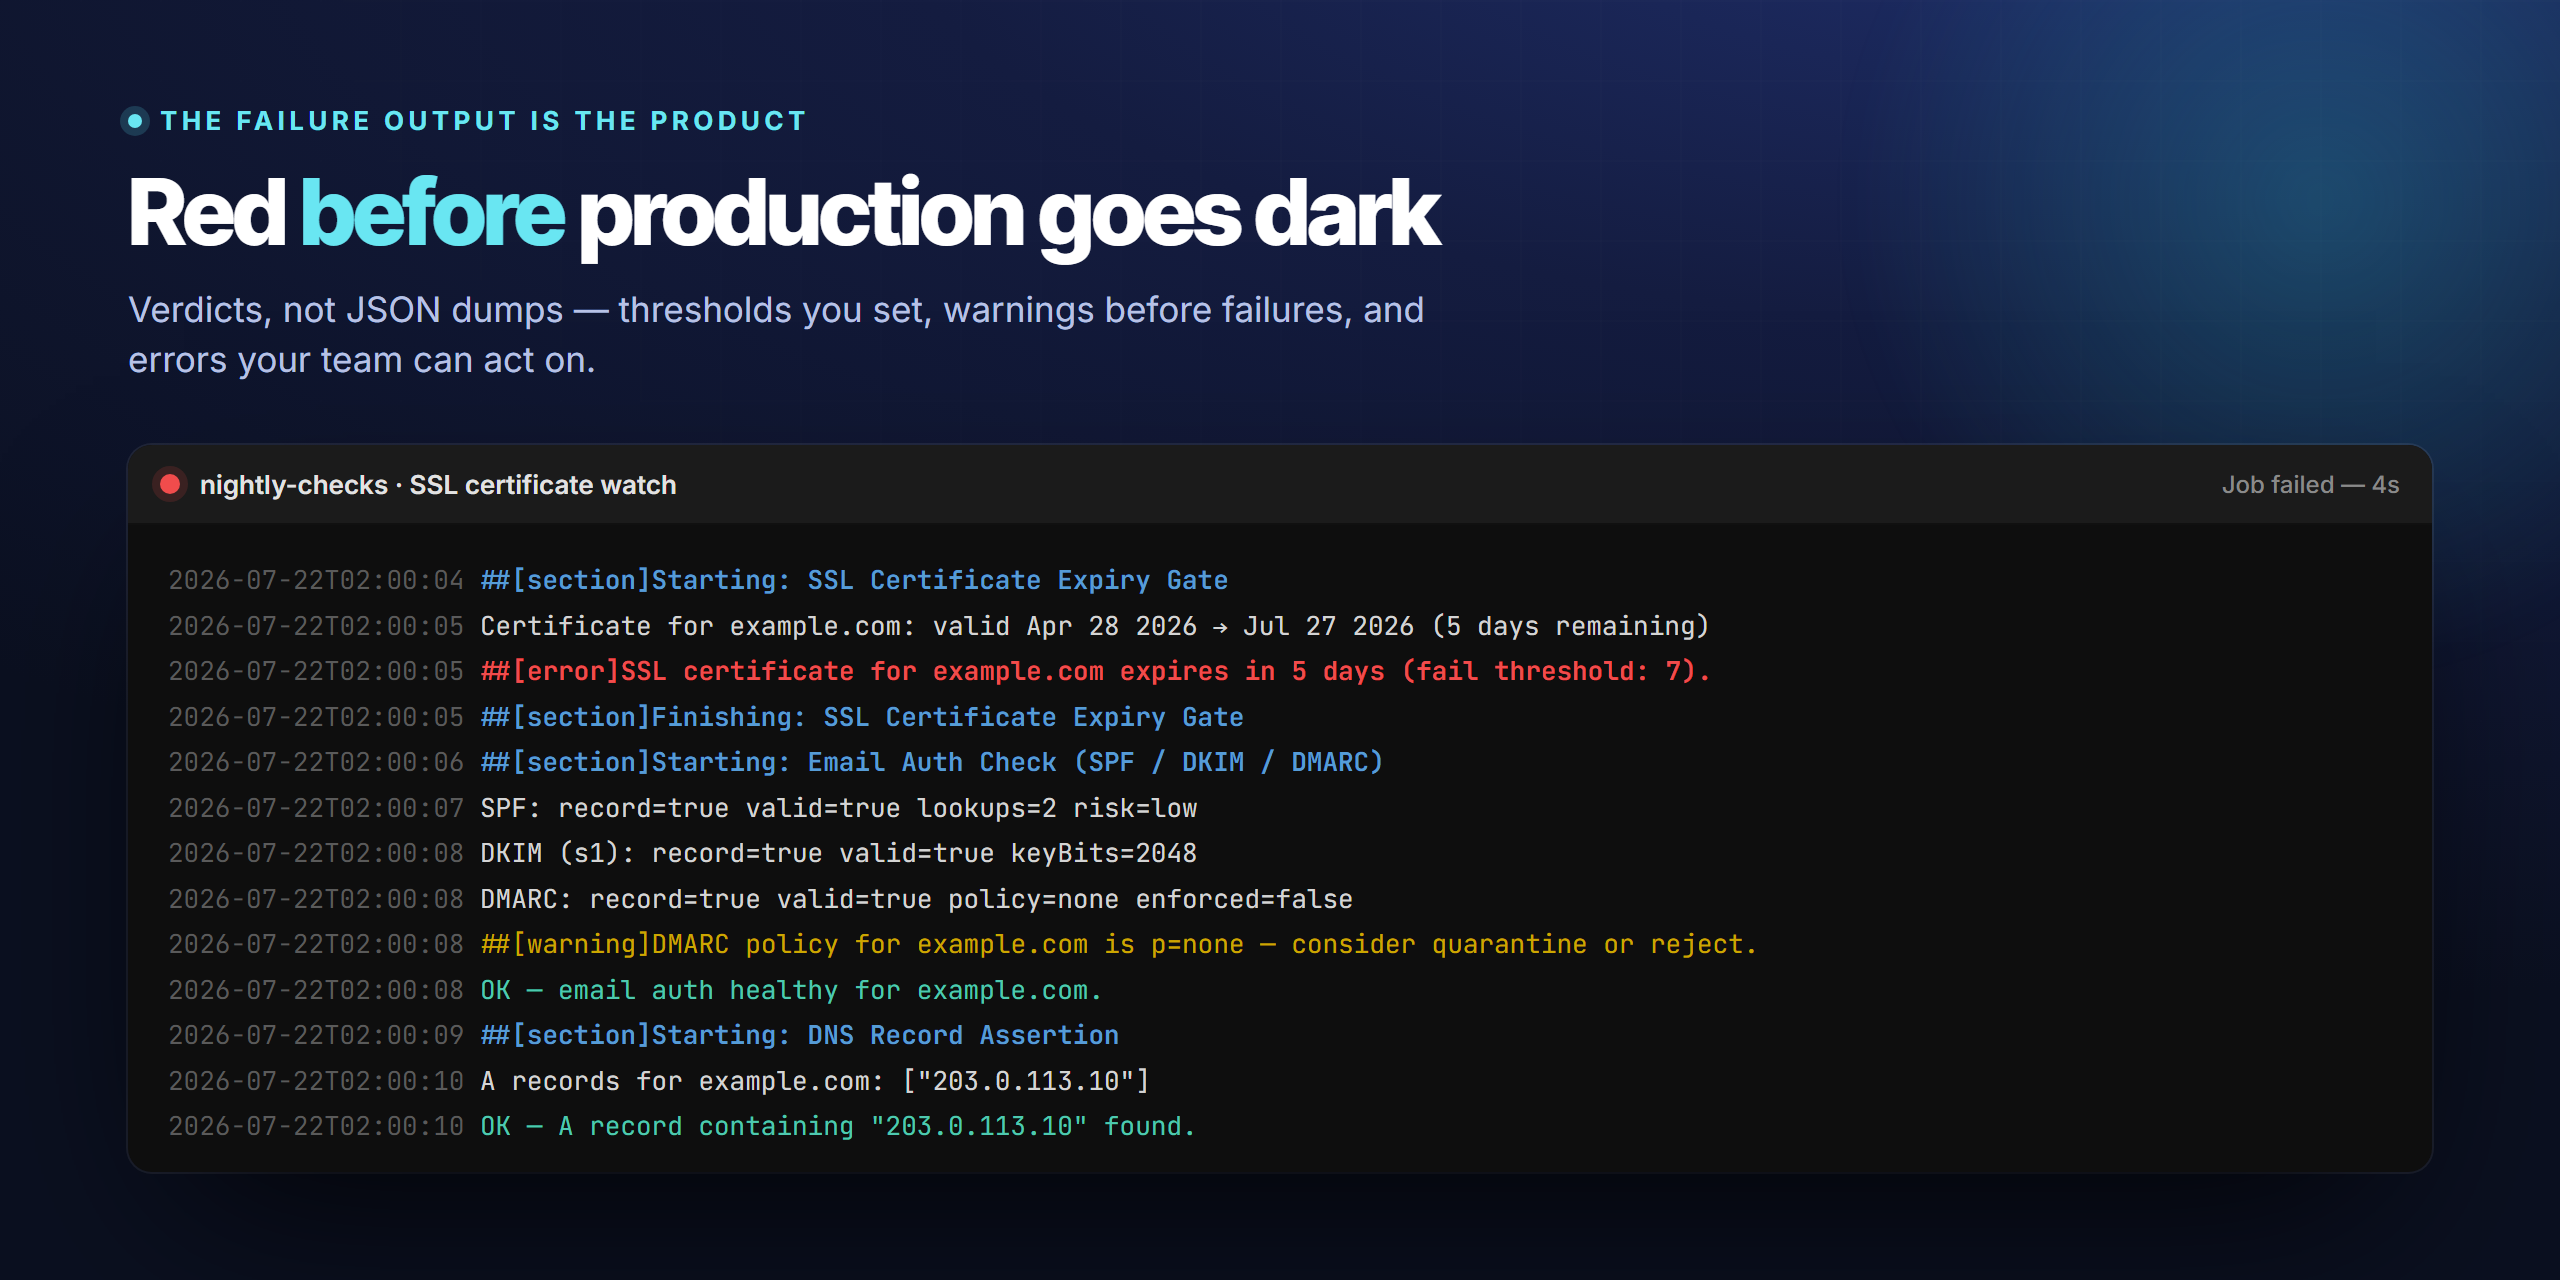Click the 'Starting: Email Auth Check (SPF / DKIM / DMARC)' line
2560x1280 pixels.
coord(932,762)
